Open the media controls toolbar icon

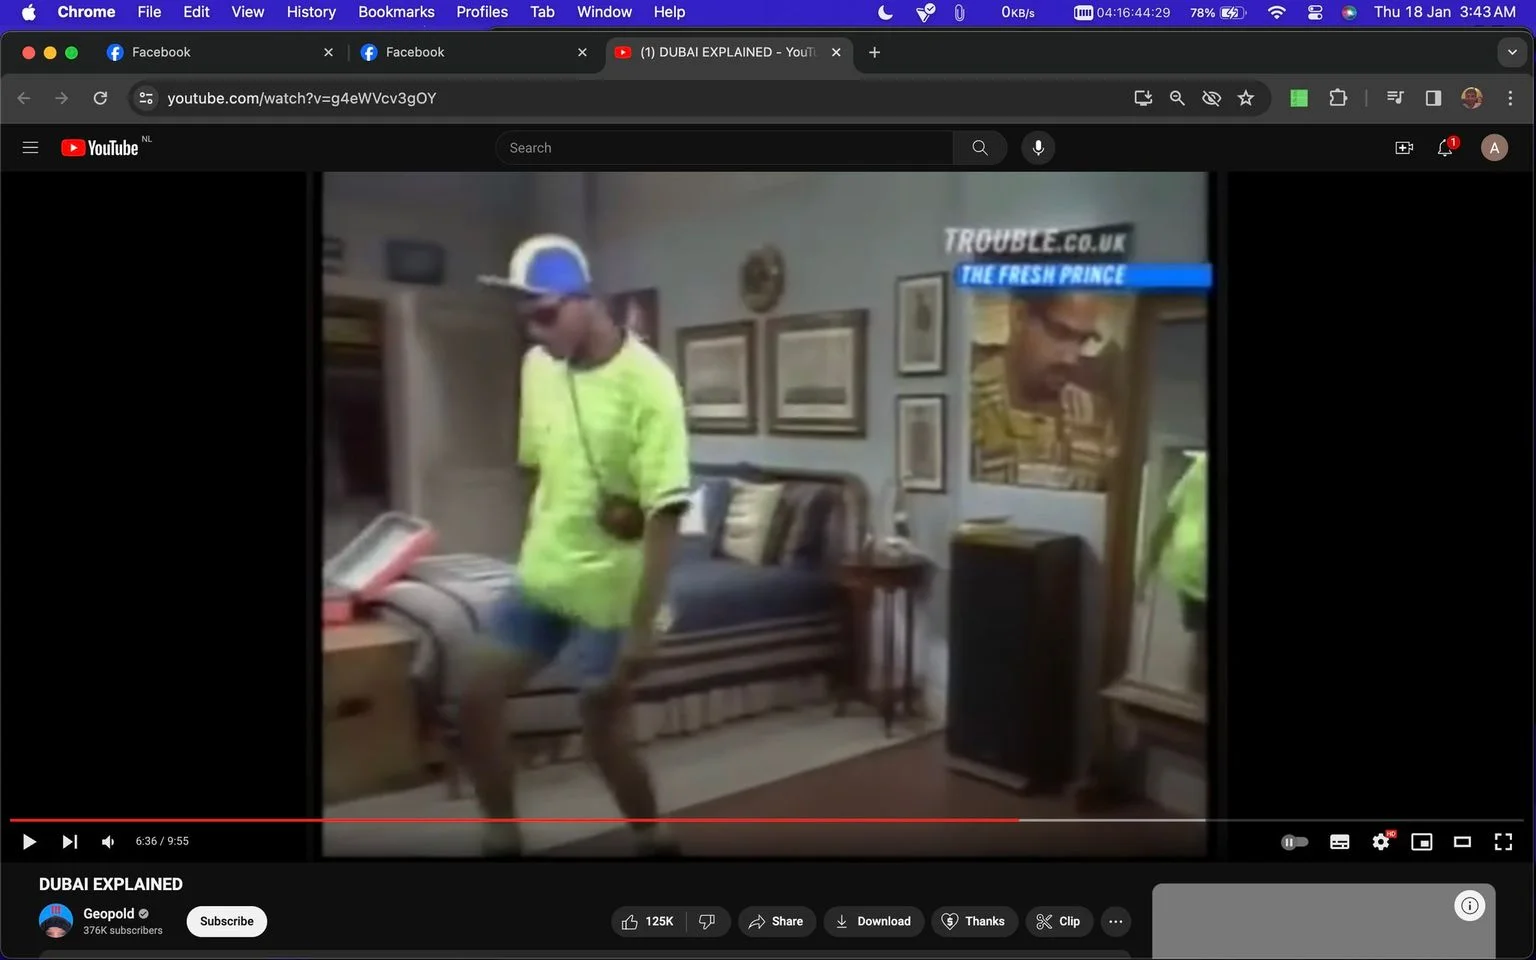(x=1395, y=98)
